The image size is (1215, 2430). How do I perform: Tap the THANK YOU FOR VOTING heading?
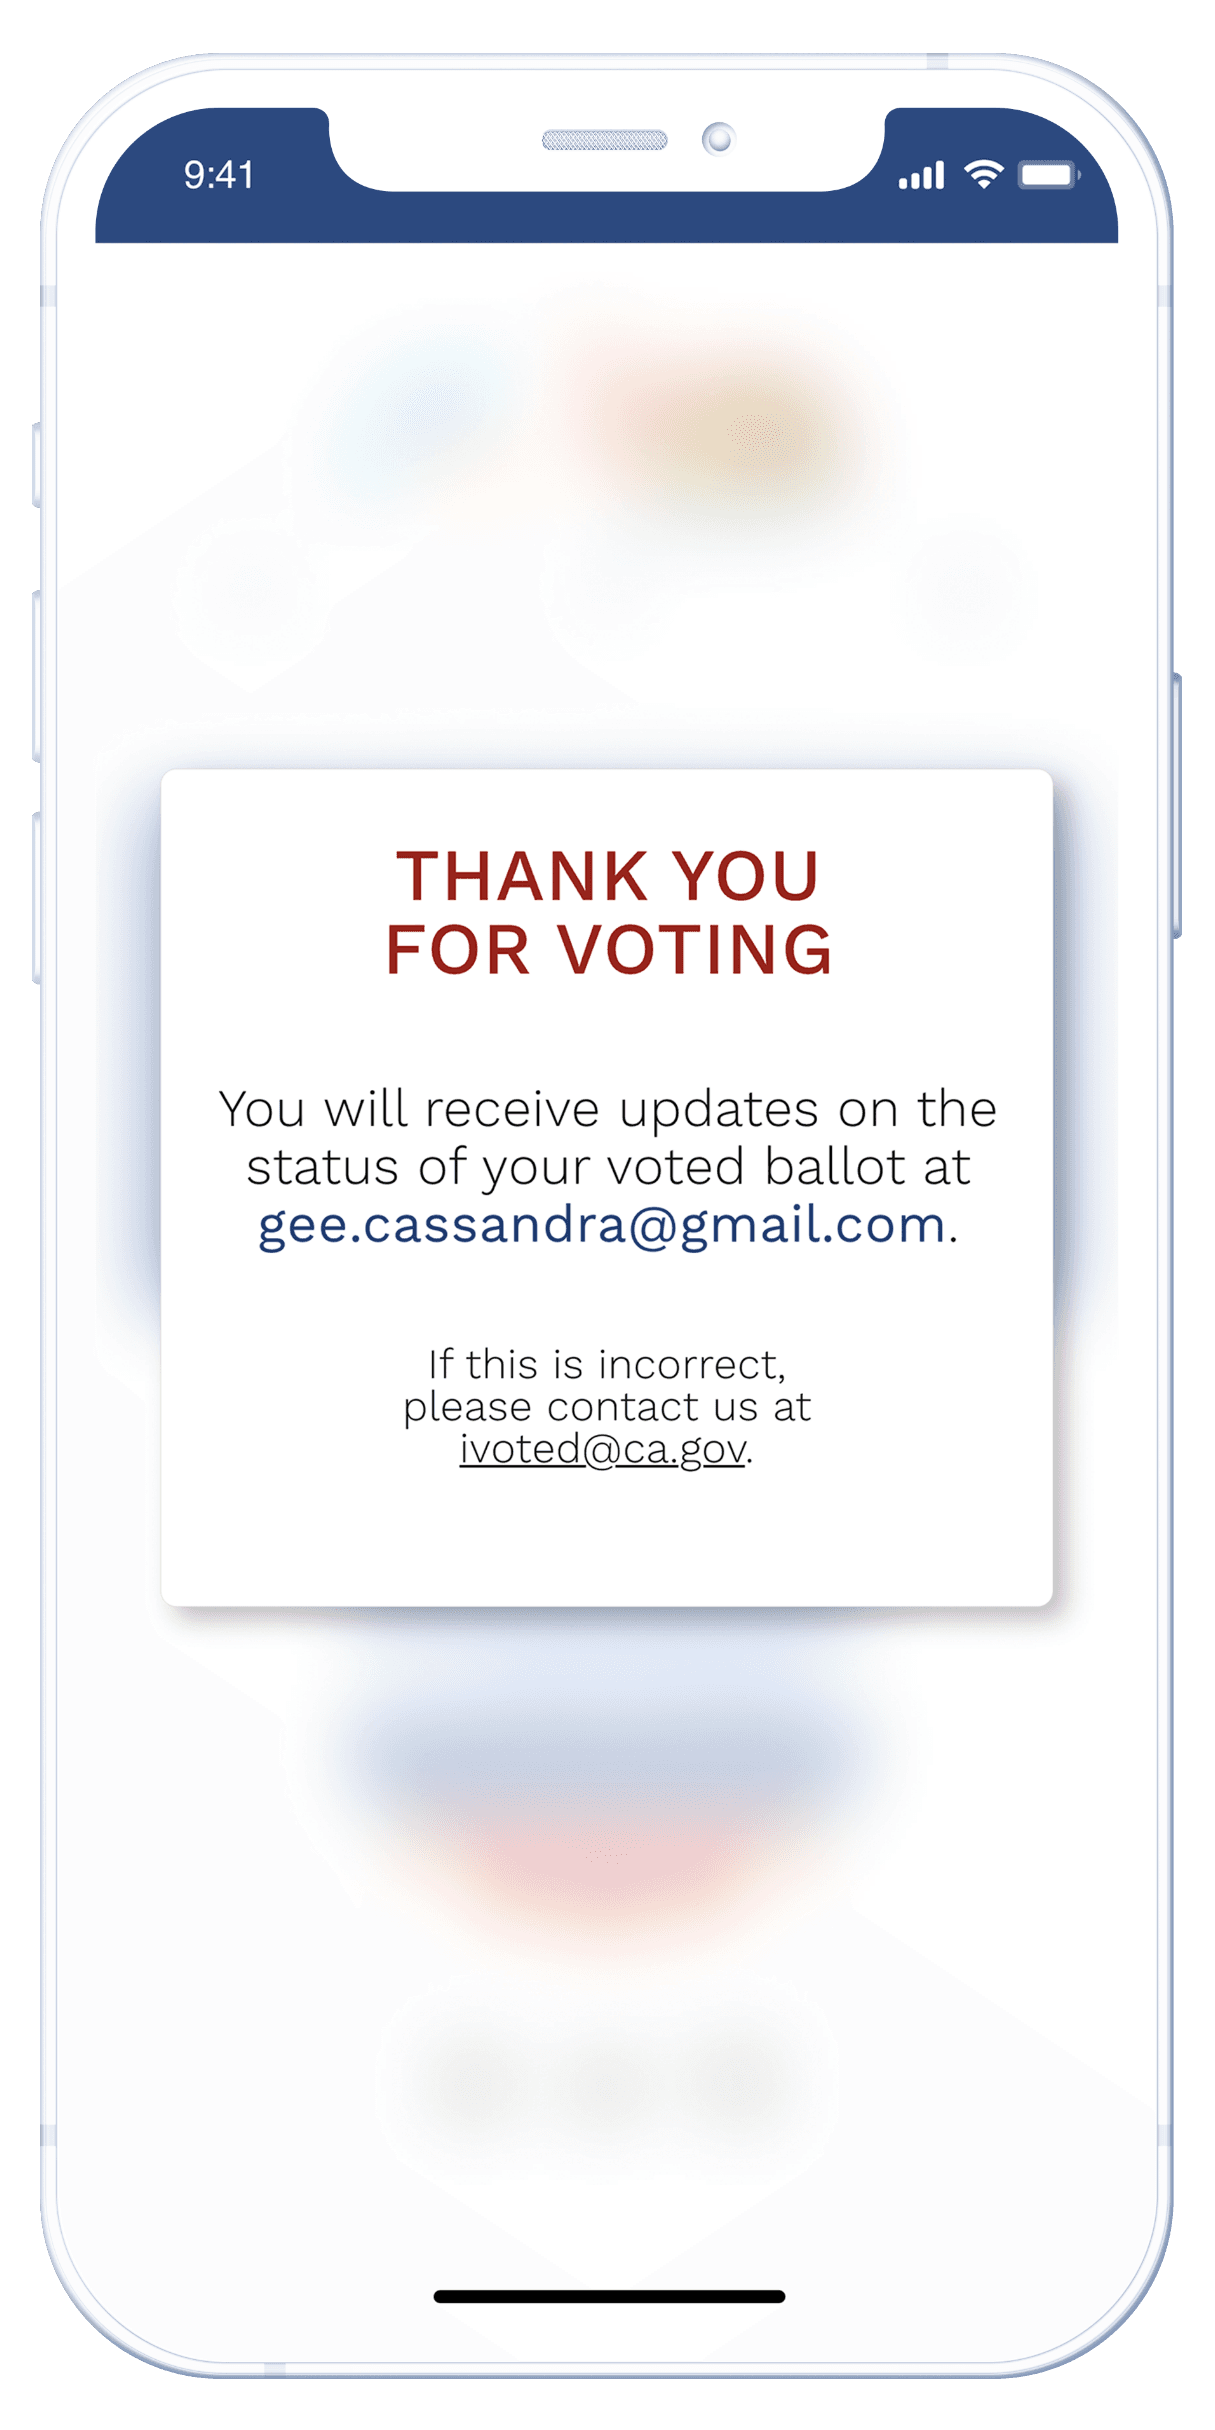pos(608,912)
